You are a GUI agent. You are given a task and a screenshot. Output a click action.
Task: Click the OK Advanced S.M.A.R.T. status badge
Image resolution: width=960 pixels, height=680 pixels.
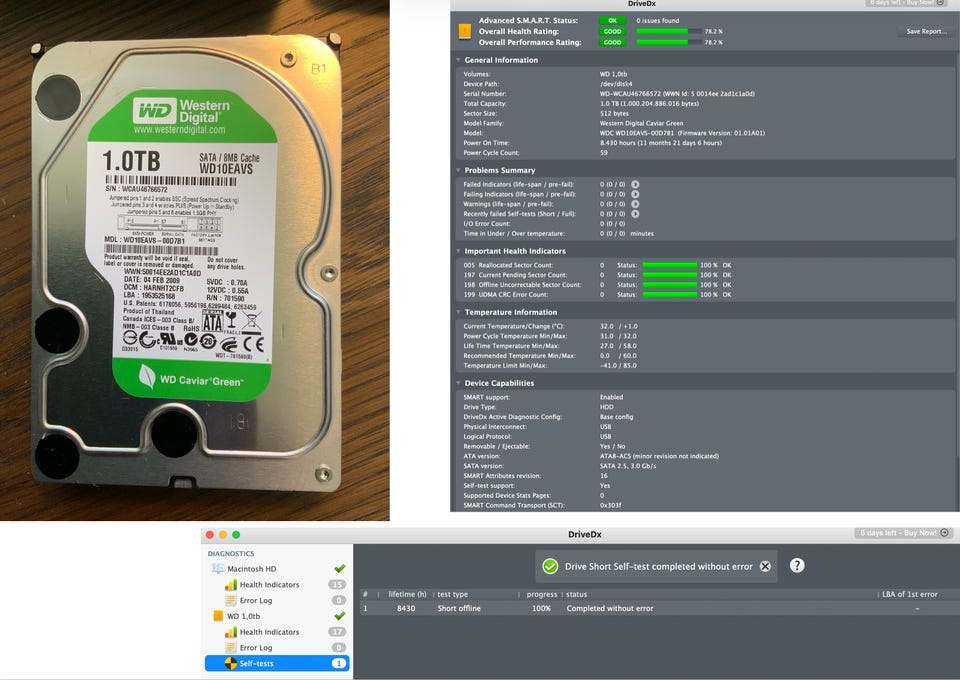coord(612,20)
